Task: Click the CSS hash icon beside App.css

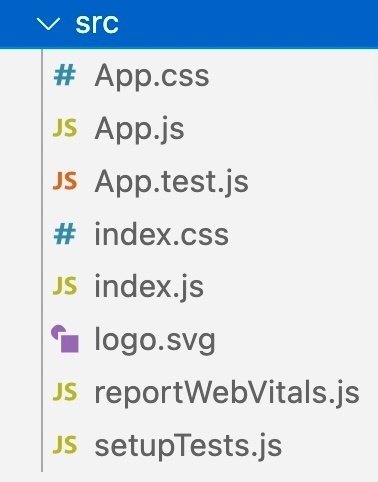Action: coord(65,76)
